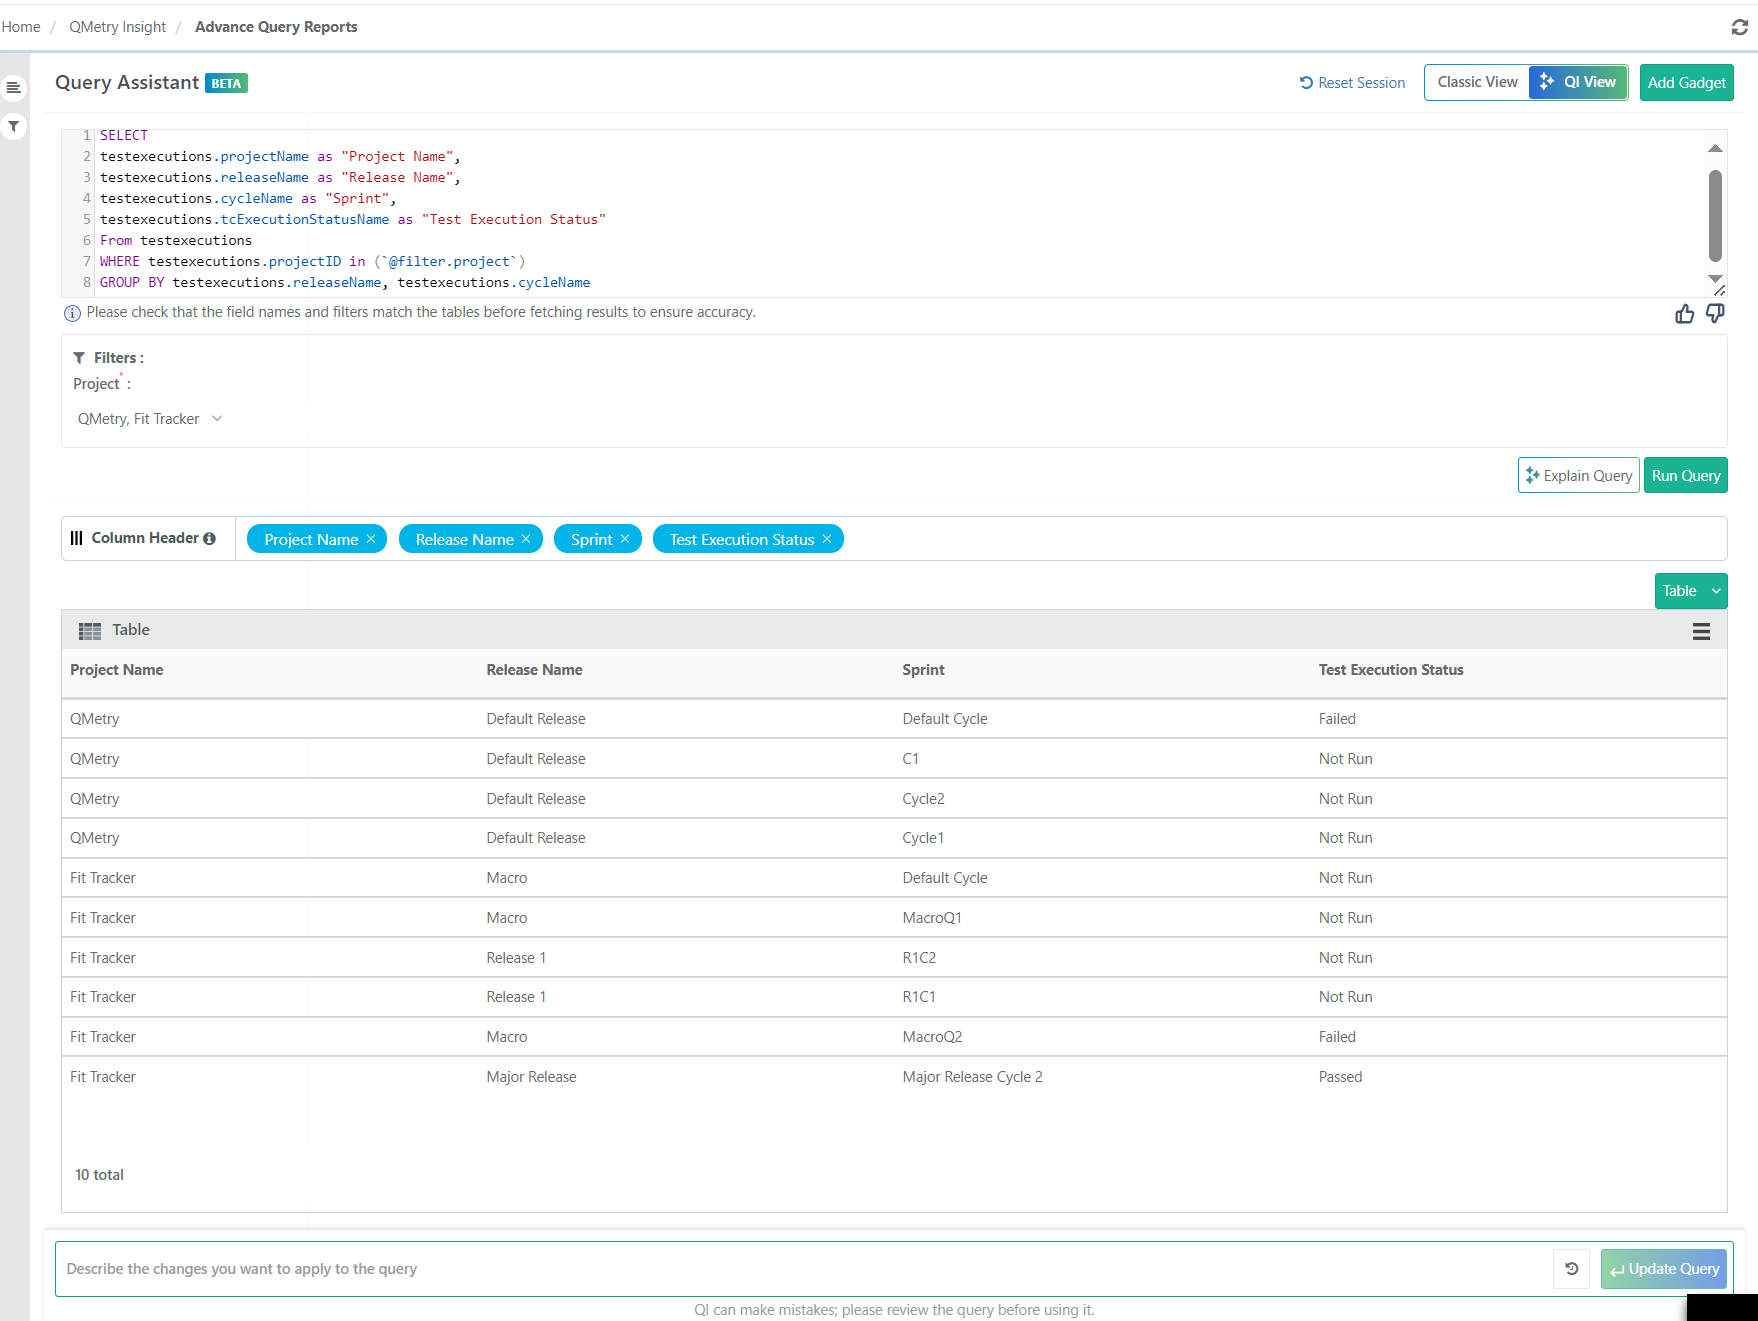Viewport: 1758px width, 1321px height.
Task: Switch to Classic View
Action: tap(1477, 82)
